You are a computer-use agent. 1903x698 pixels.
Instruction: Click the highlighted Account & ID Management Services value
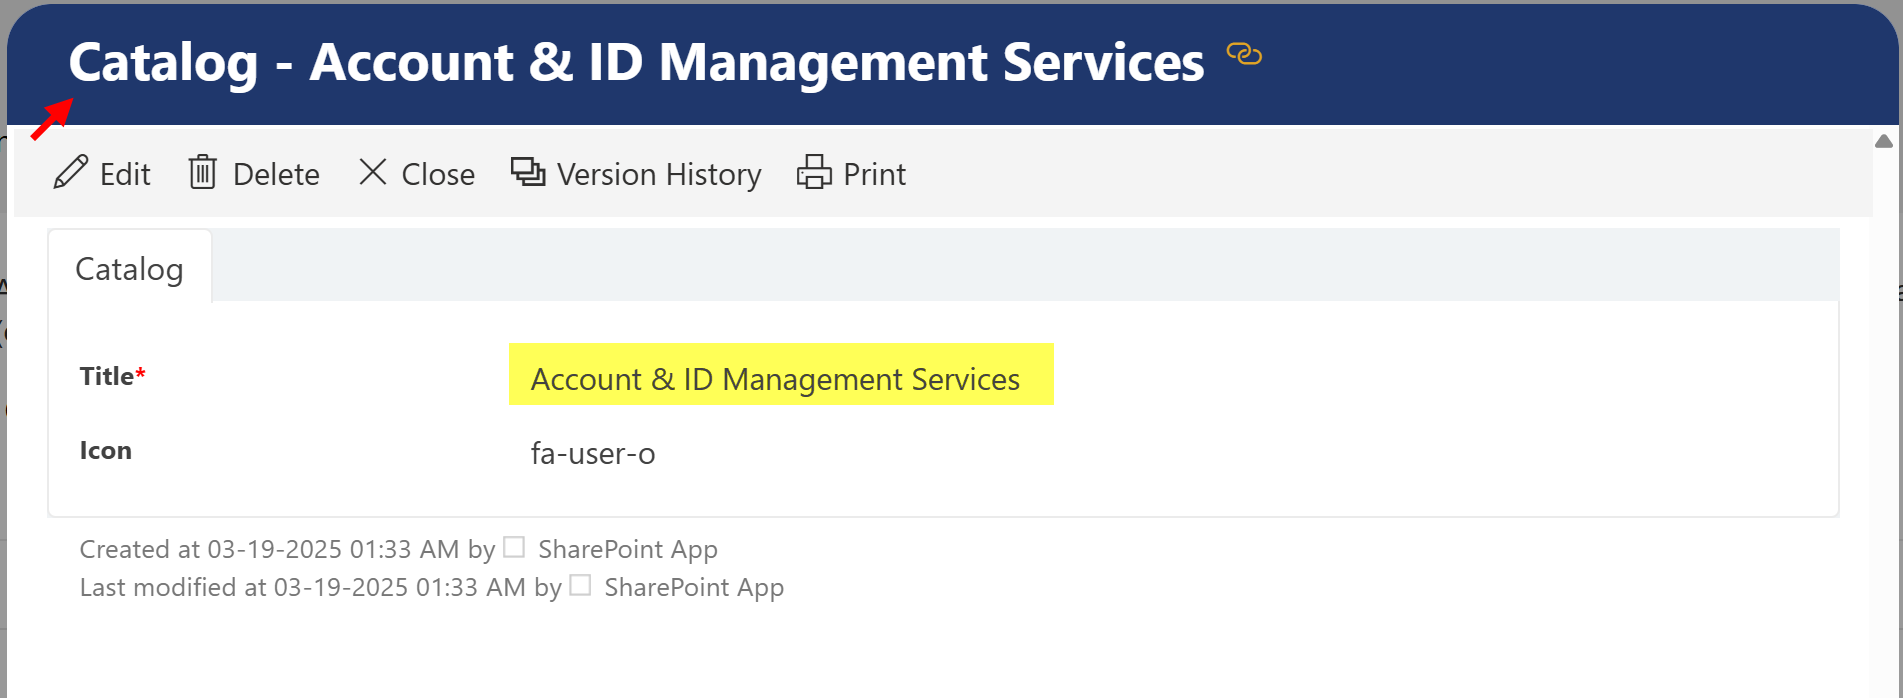click(x=775, y=379)
